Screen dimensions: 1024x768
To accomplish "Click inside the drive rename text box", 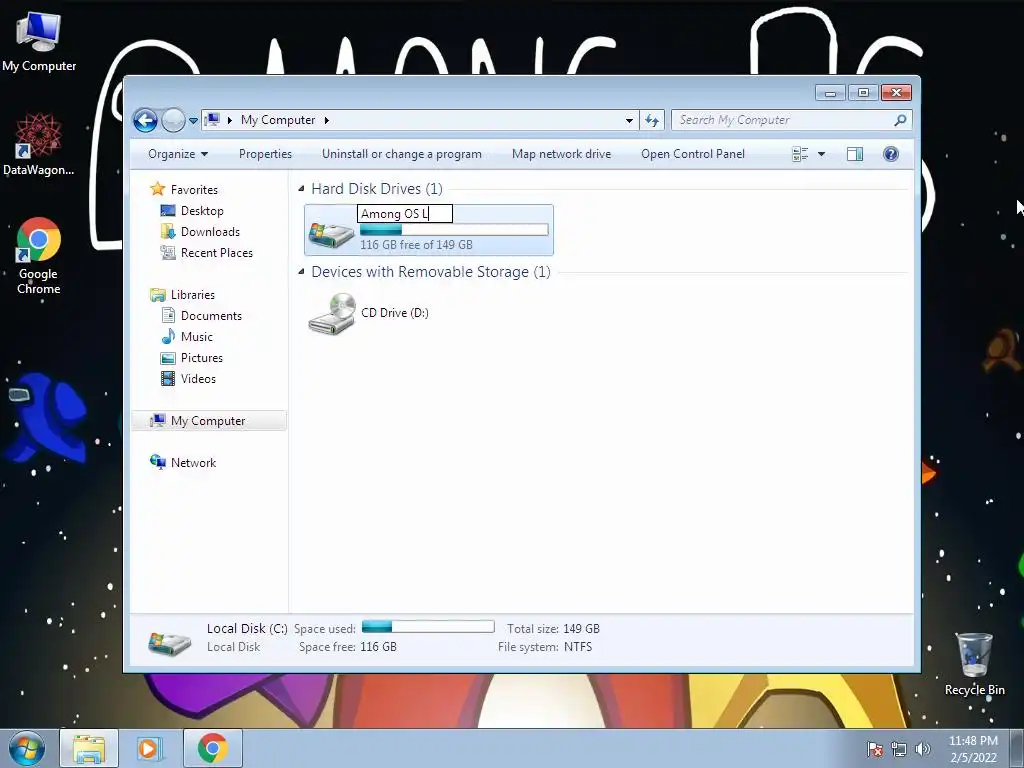I will 405,214.
